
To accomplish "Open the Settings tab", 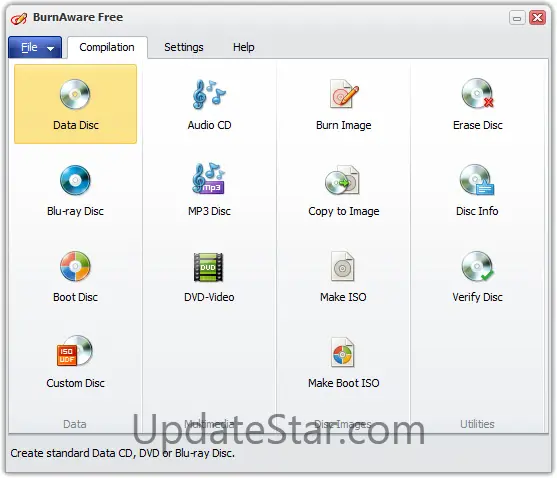I will [184, 47].
